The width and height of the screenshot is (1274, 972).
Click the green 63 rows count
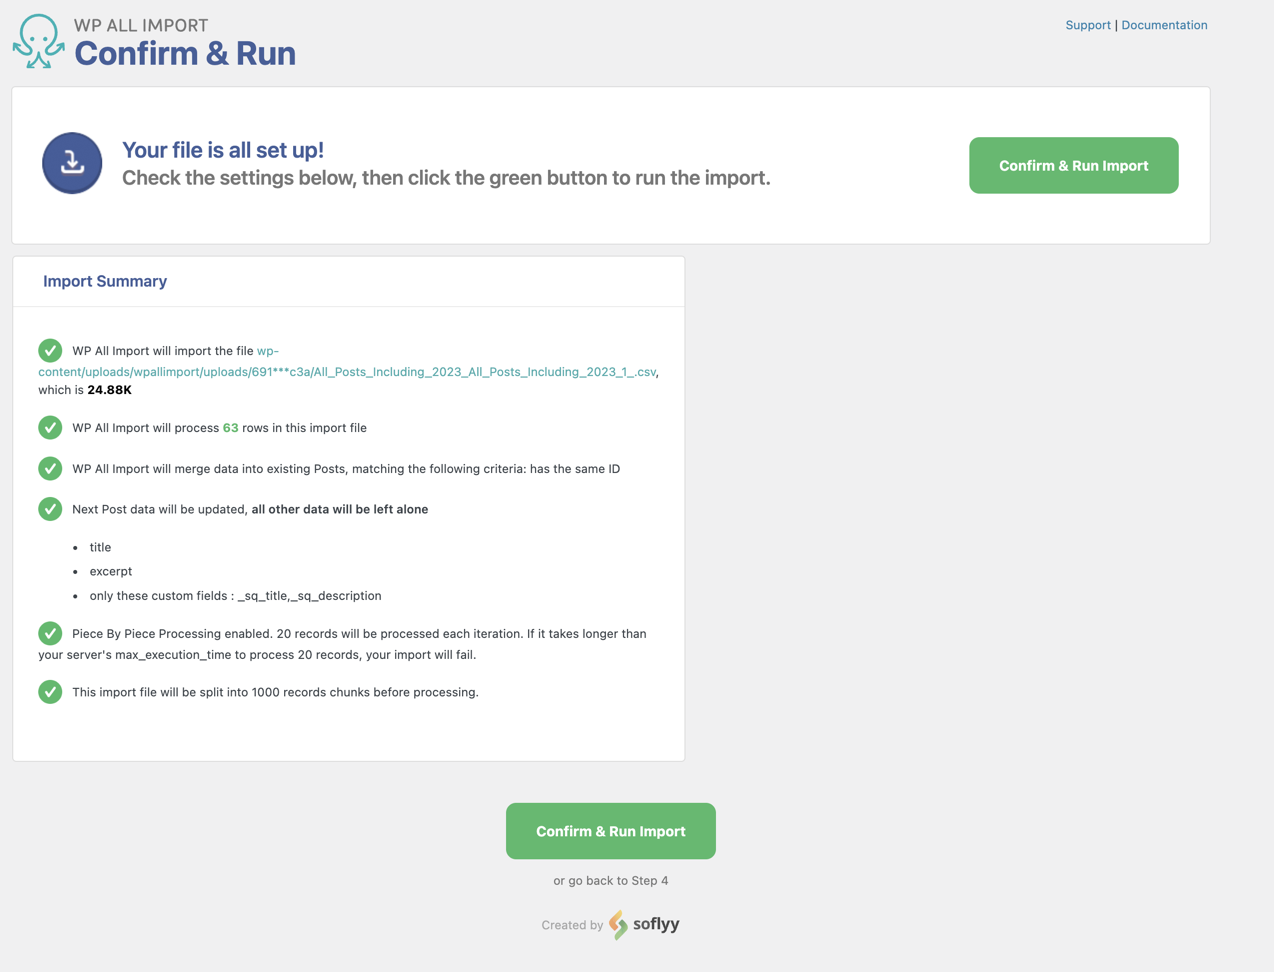[230, 428]
